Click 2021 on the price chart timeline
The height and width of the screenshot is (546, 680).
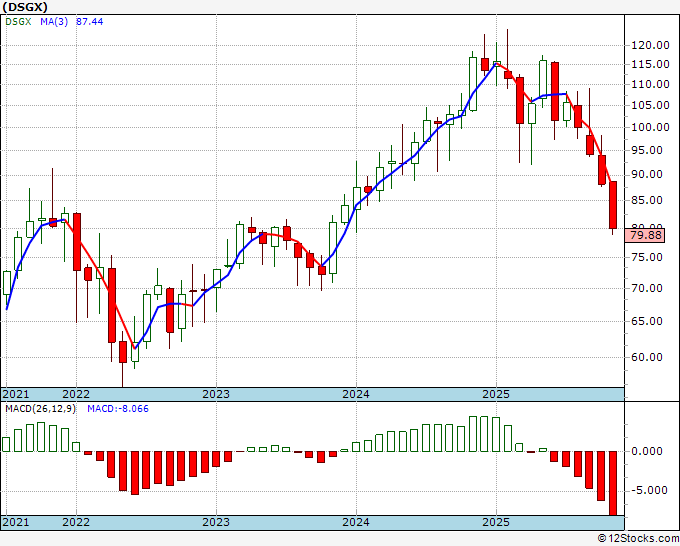[x=16, y=394]
